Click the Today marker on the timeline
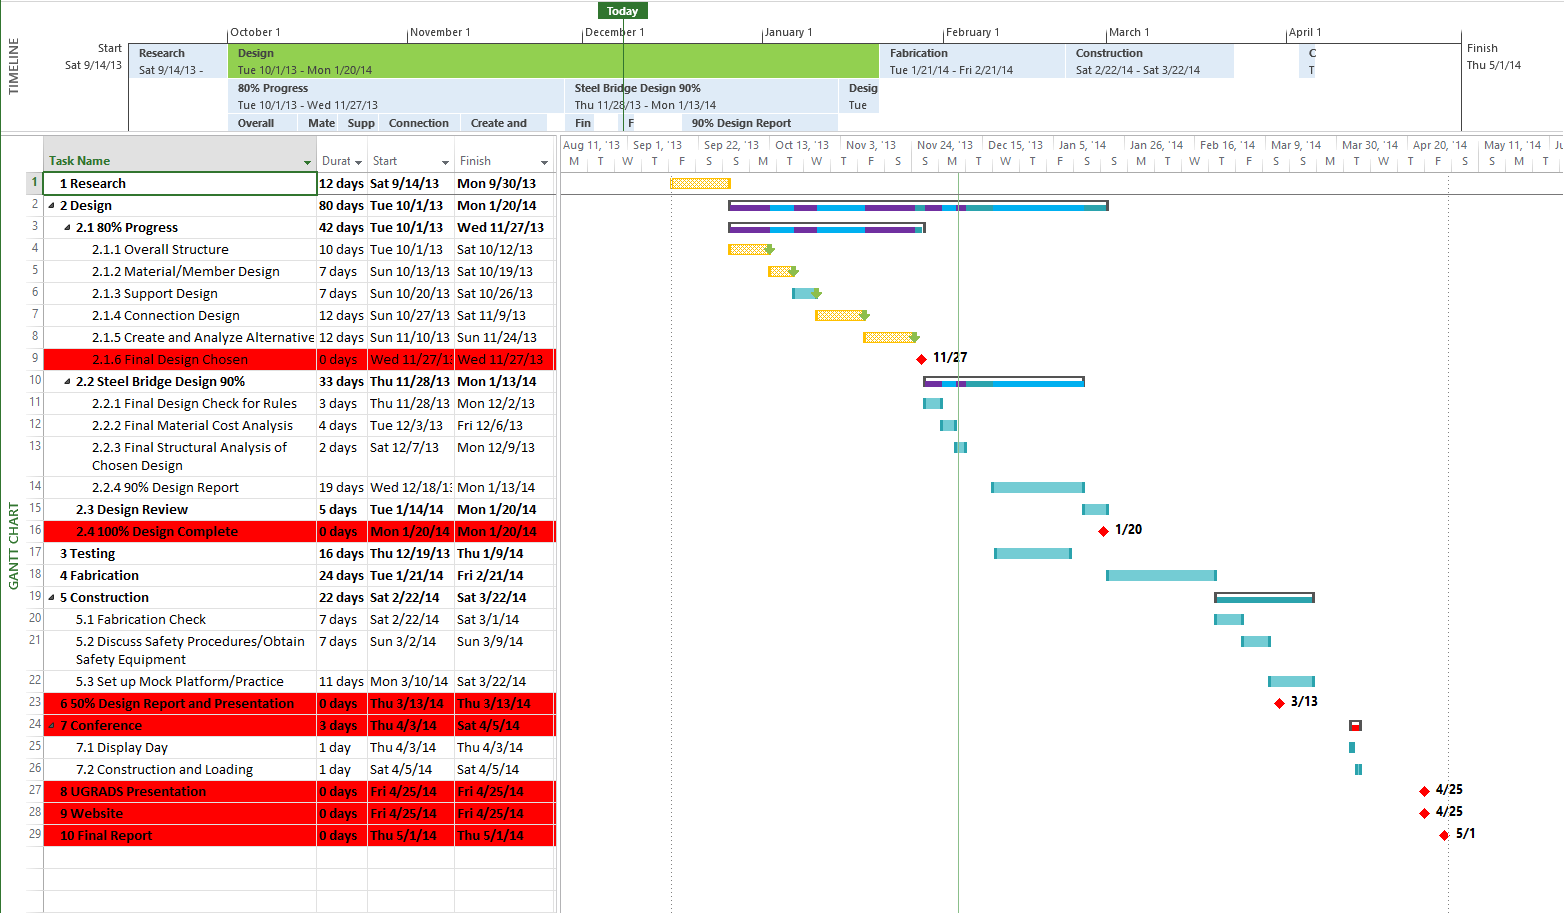The image size is (1564, 913). pyautogui.click(x=622, y=11)
